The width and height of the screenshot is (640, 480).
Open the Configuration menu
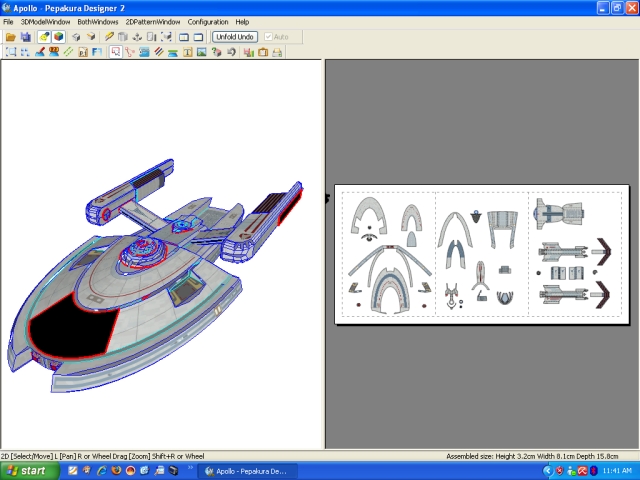(208, 22)
